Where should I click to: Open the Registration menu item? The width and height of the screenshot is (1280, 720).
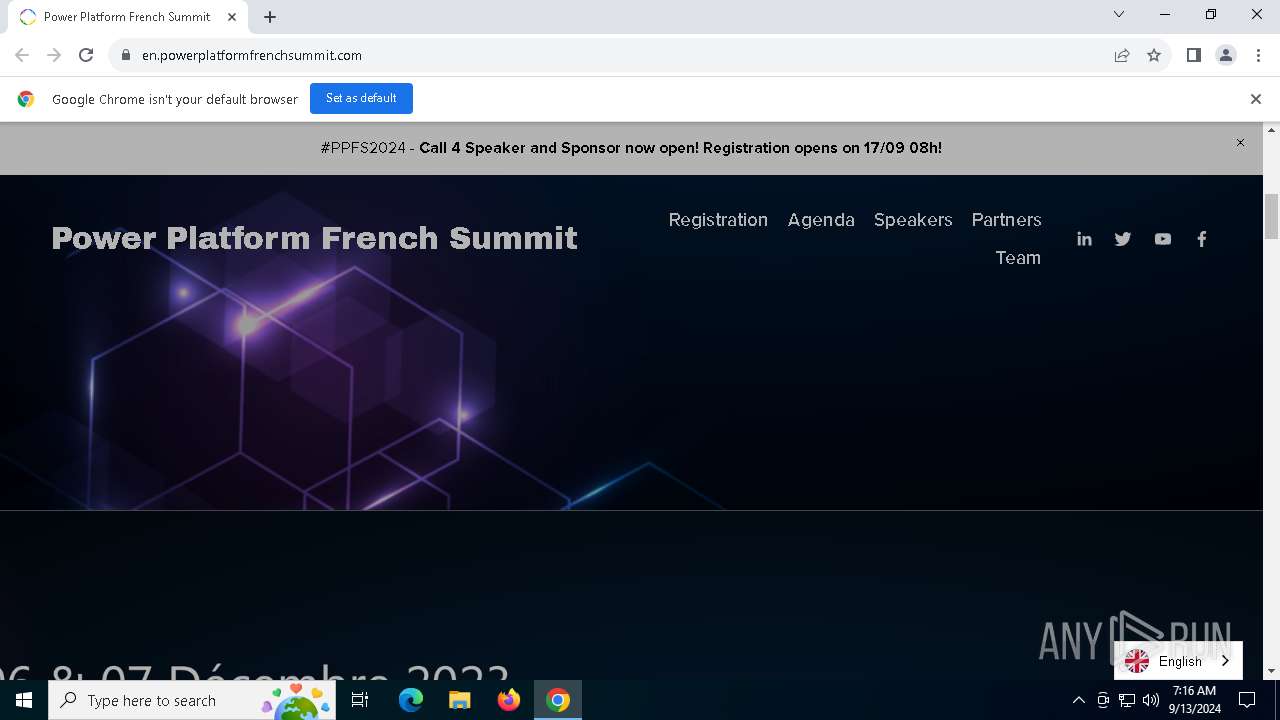click(718, 220)
